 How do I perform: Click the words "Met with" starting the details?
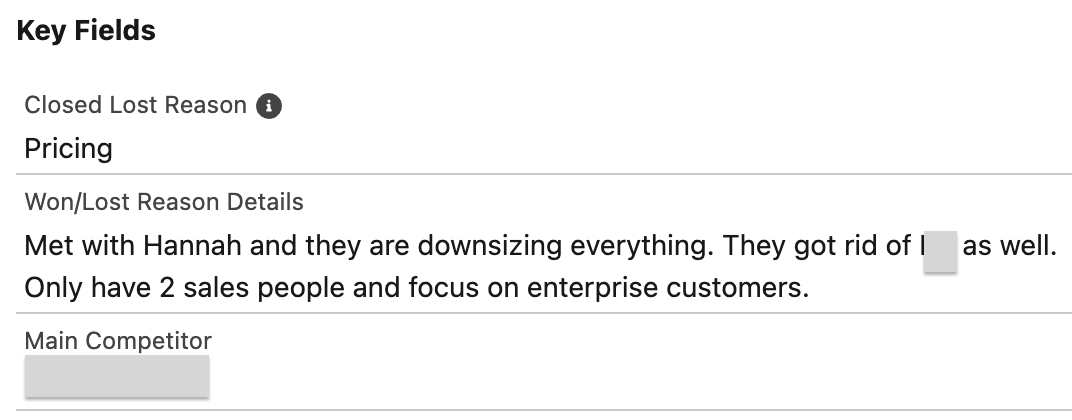tap(79, 245)
